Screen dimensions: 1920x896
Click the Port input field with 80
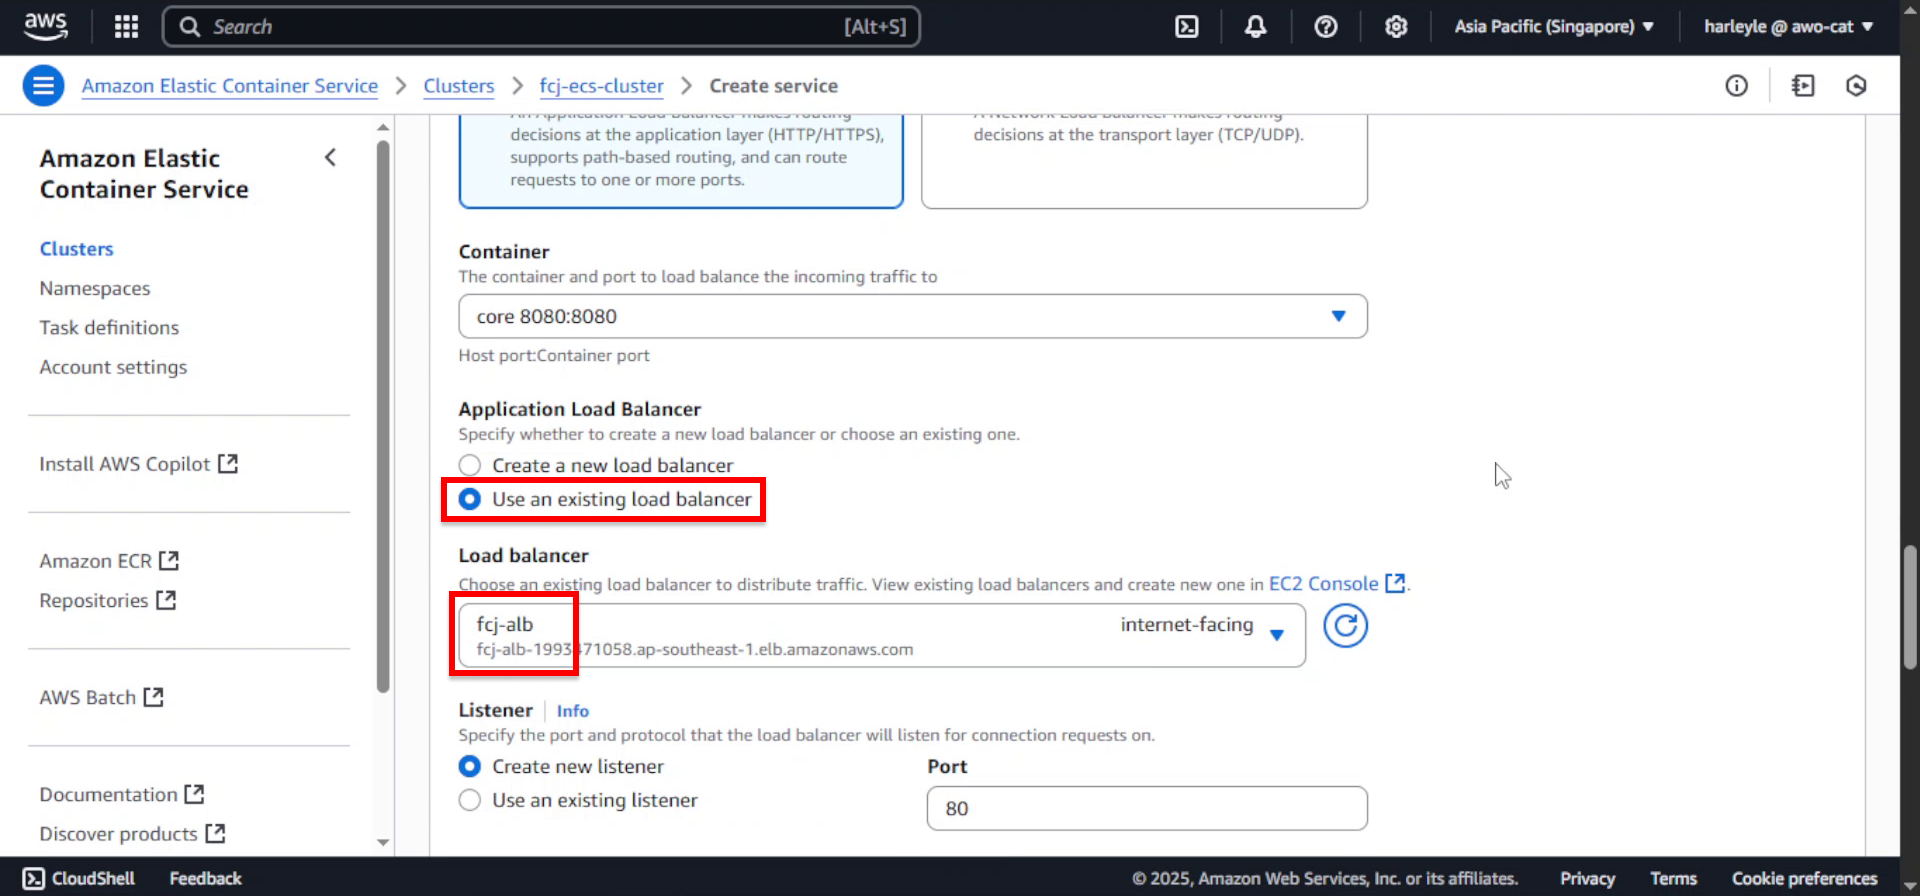[x=1147, y=808]
